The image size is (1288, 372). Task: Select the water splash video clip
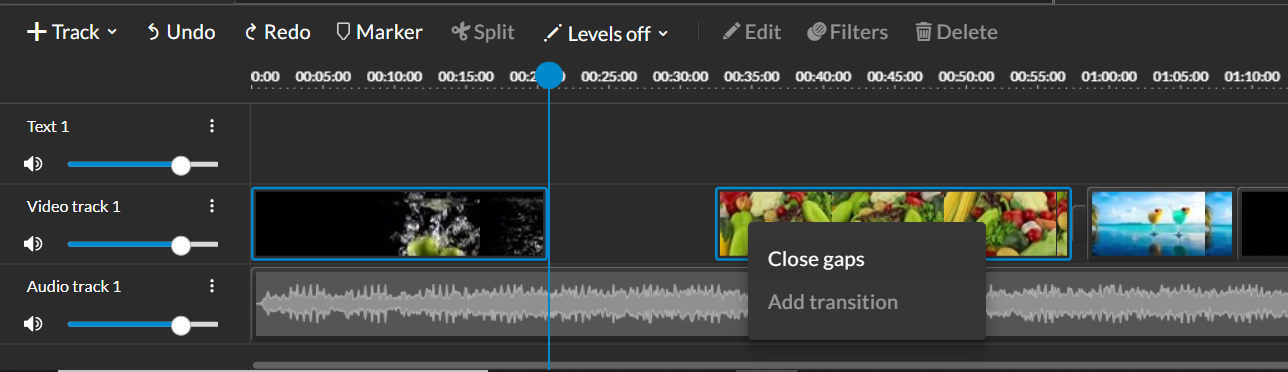399,224
